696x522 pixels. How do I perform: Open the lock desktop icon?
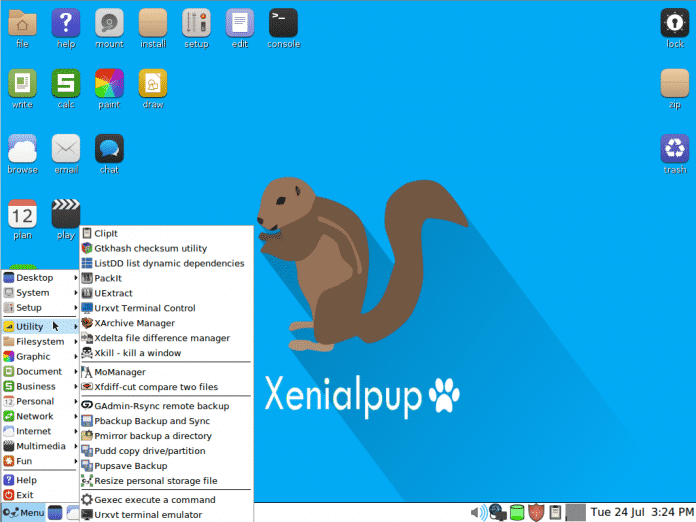674,23
